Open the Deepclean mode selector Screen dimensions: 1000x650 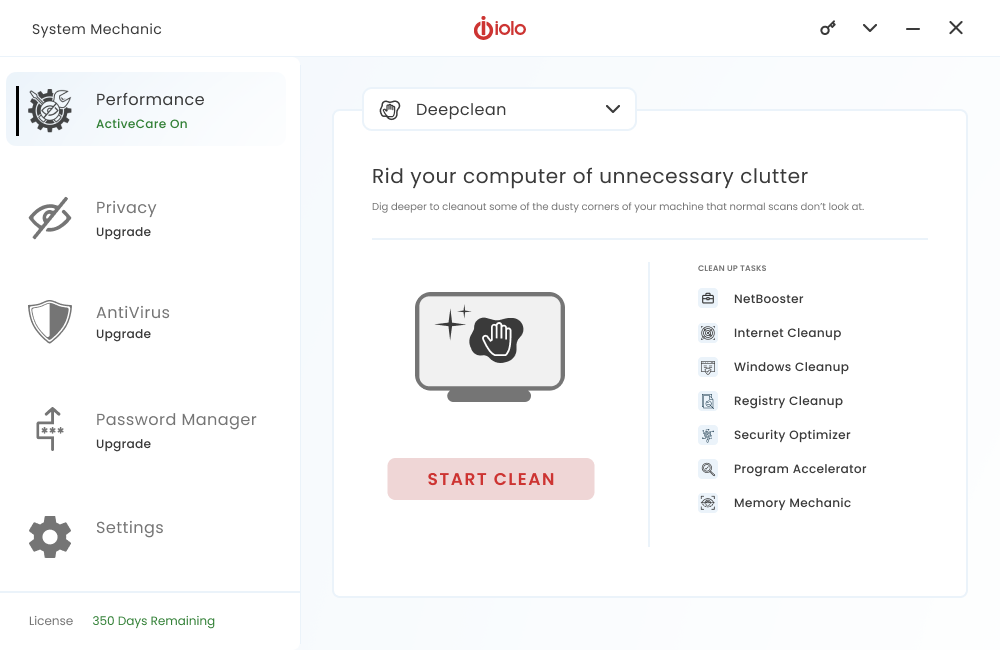point(499,109)
